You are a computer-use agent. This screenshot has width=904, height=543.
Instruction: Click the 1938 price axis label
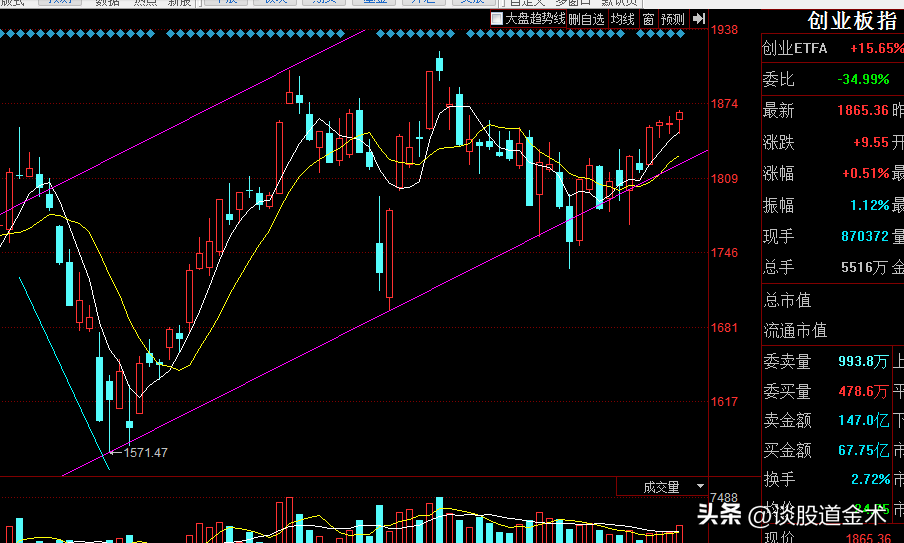pos(724,30)
